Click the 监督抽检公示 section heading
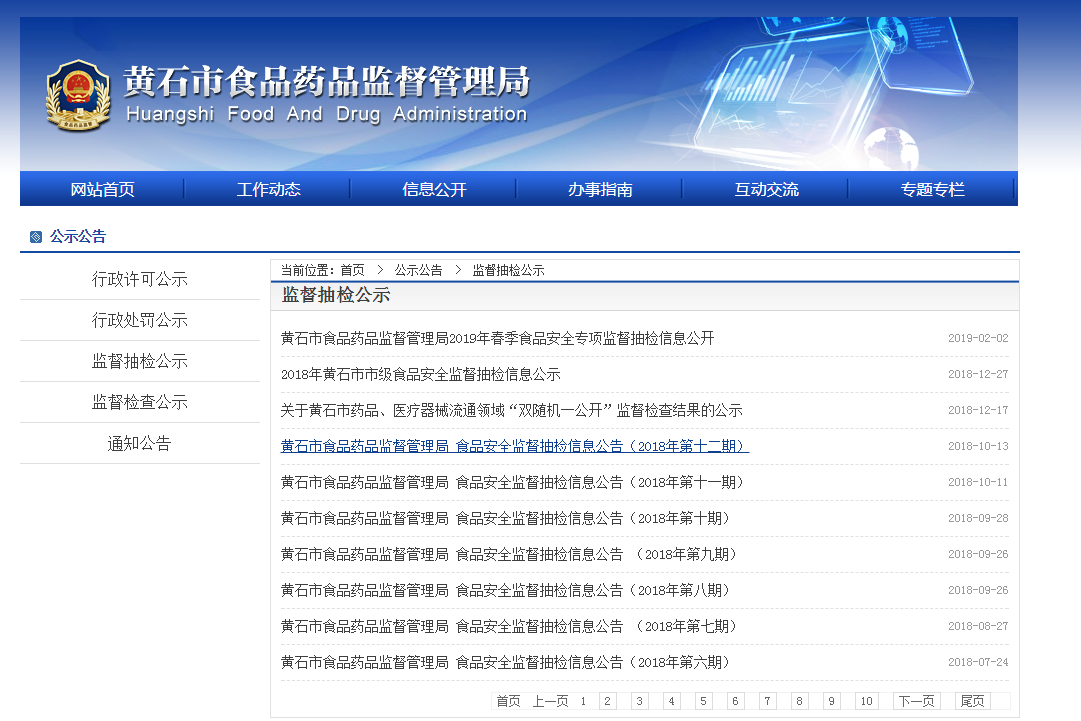The width and height of the screenshot is (1081, 721). [336, 295]
